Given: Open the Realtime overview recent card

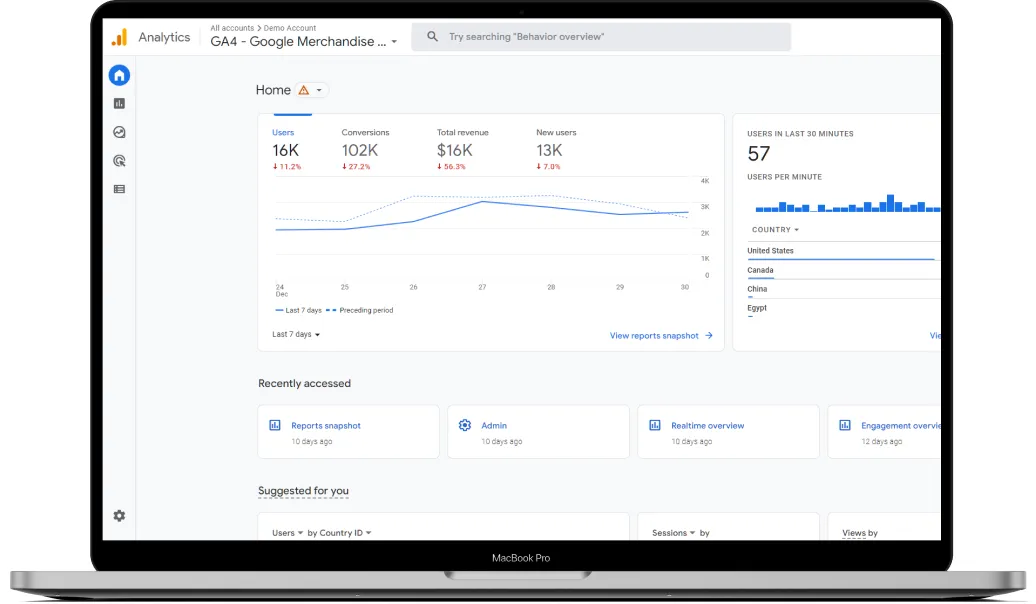Looking at the screenshot, I should [728, 432].
